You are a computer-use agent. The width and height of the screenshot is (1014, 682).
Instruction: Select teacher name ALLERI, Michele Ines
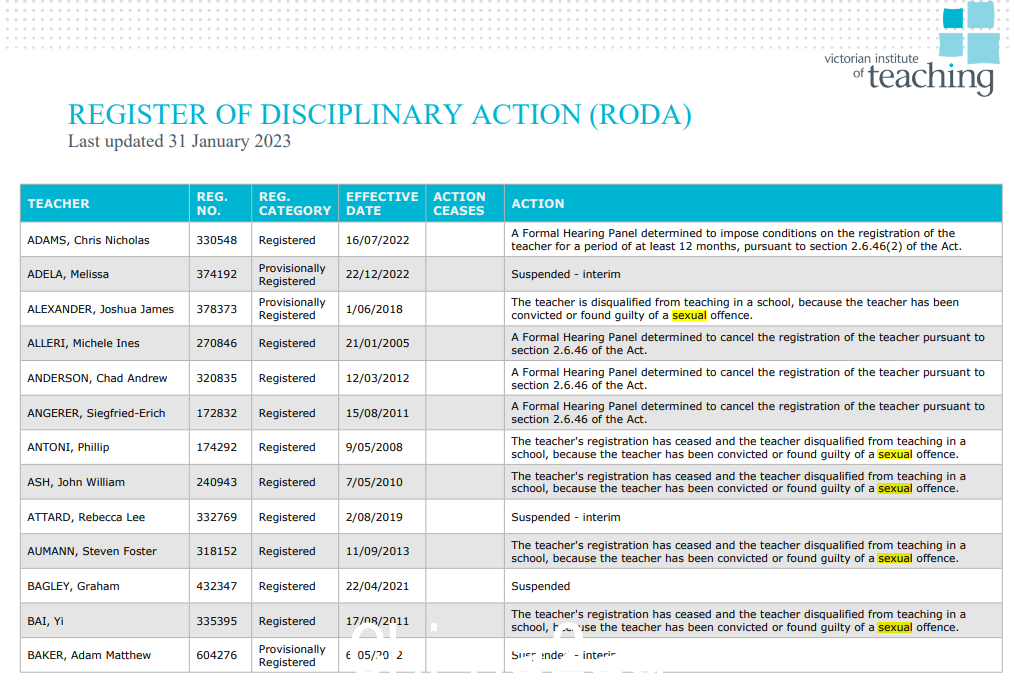83,343
